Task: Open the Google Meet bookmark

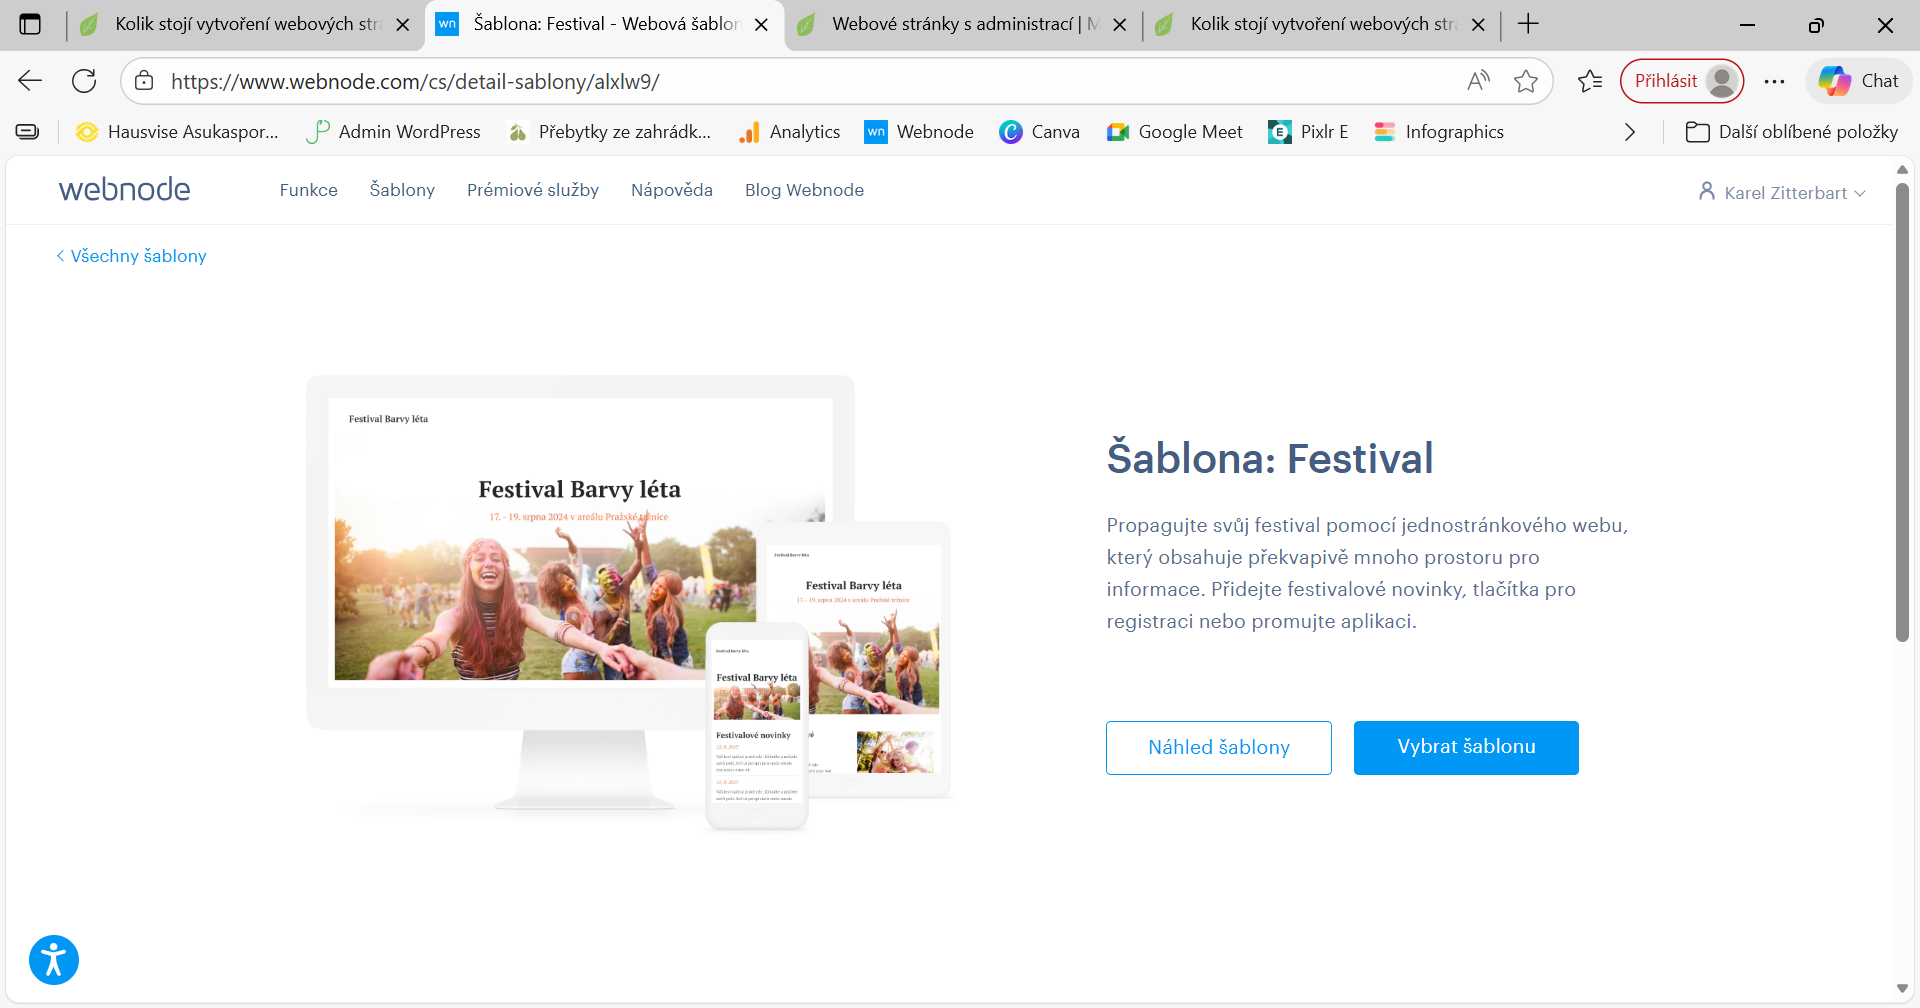Action: click(x=1174, y=131)
